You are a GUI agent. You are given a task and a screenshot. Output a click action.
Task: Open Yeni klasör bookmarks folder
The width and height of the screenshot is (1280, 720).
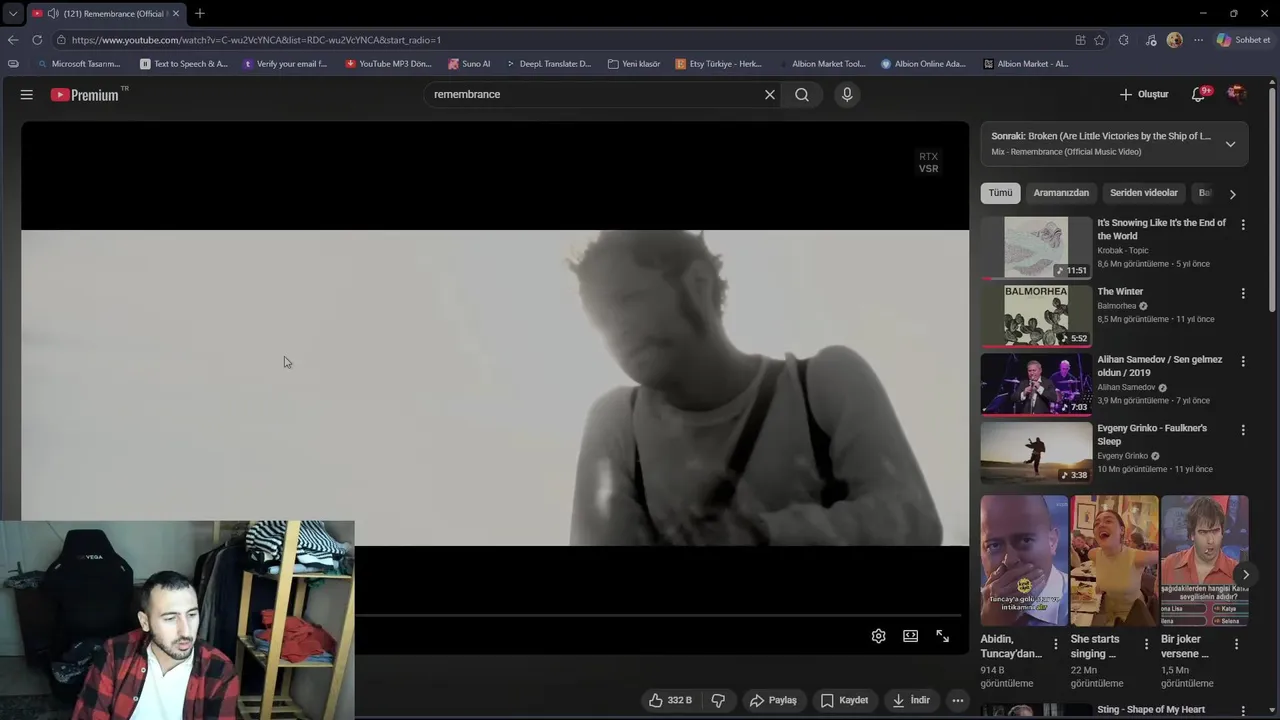point(634,64)
